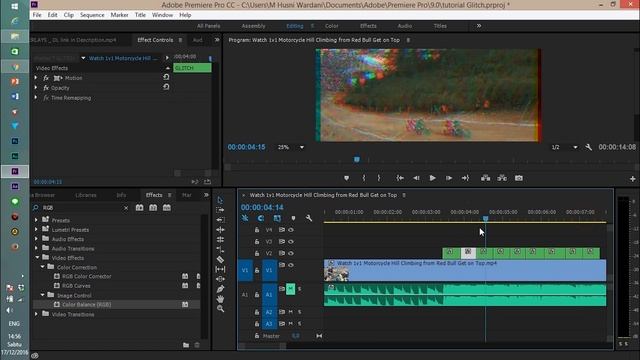The image size is (640, 360).
Task: Switch to the Color workspace
Action: [331, 26]
